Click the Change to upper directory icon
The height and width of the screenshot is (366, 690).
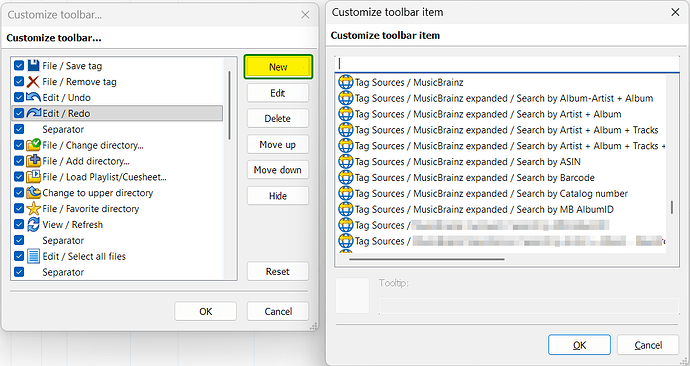33,192
